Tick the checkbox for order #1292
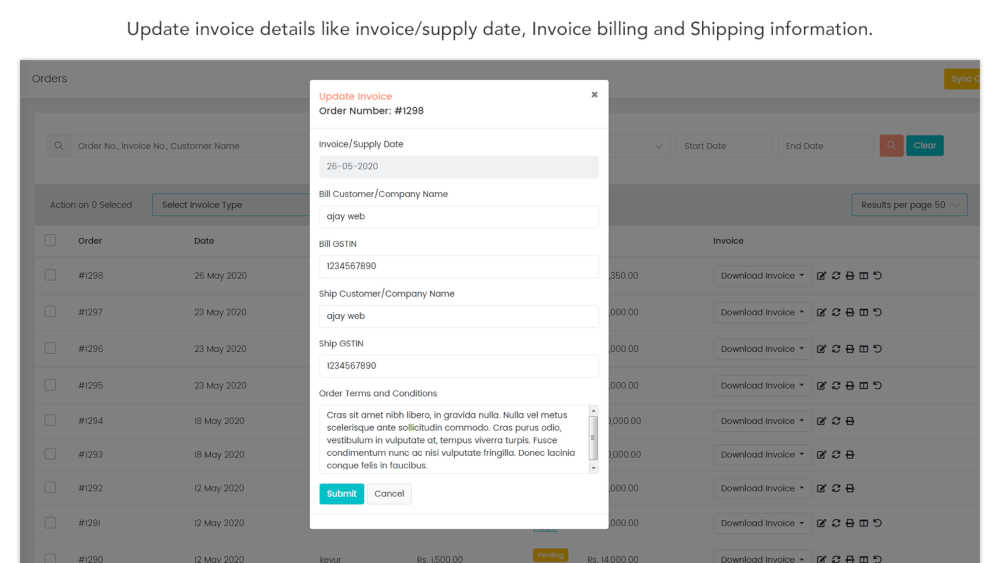 tap(50, 488)
